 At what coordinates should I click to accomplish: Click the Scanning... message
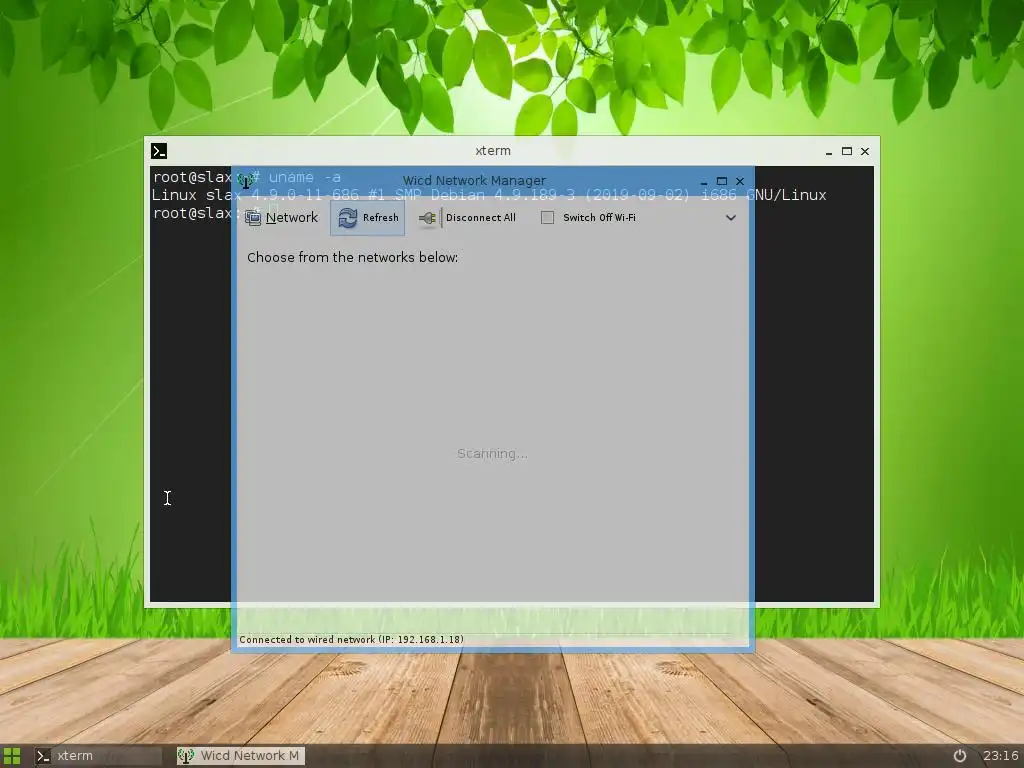click(x=492, y=453)
